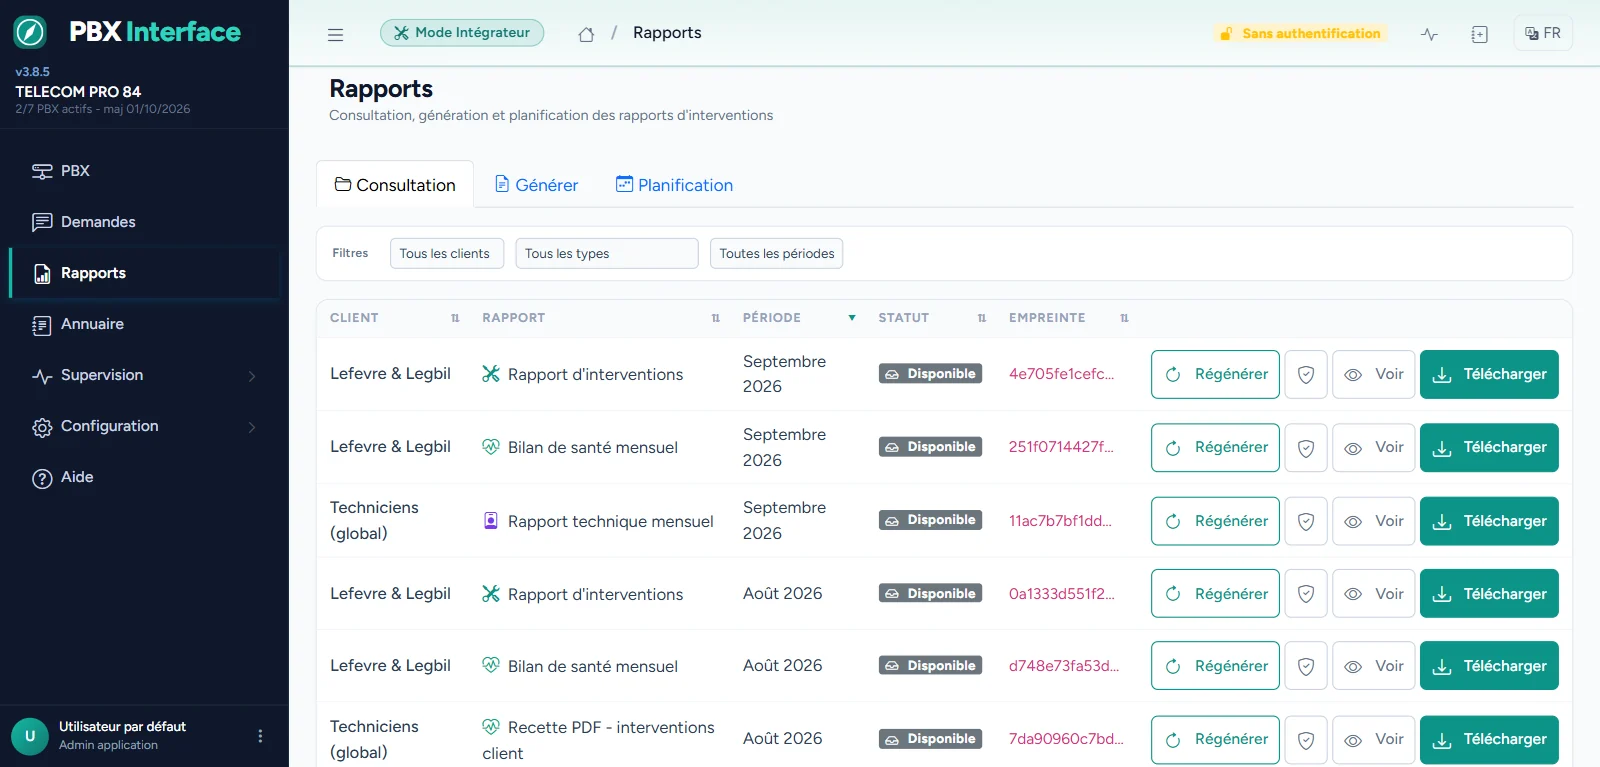
Task: Open Demandes in the sidebar
Action: 145,222
